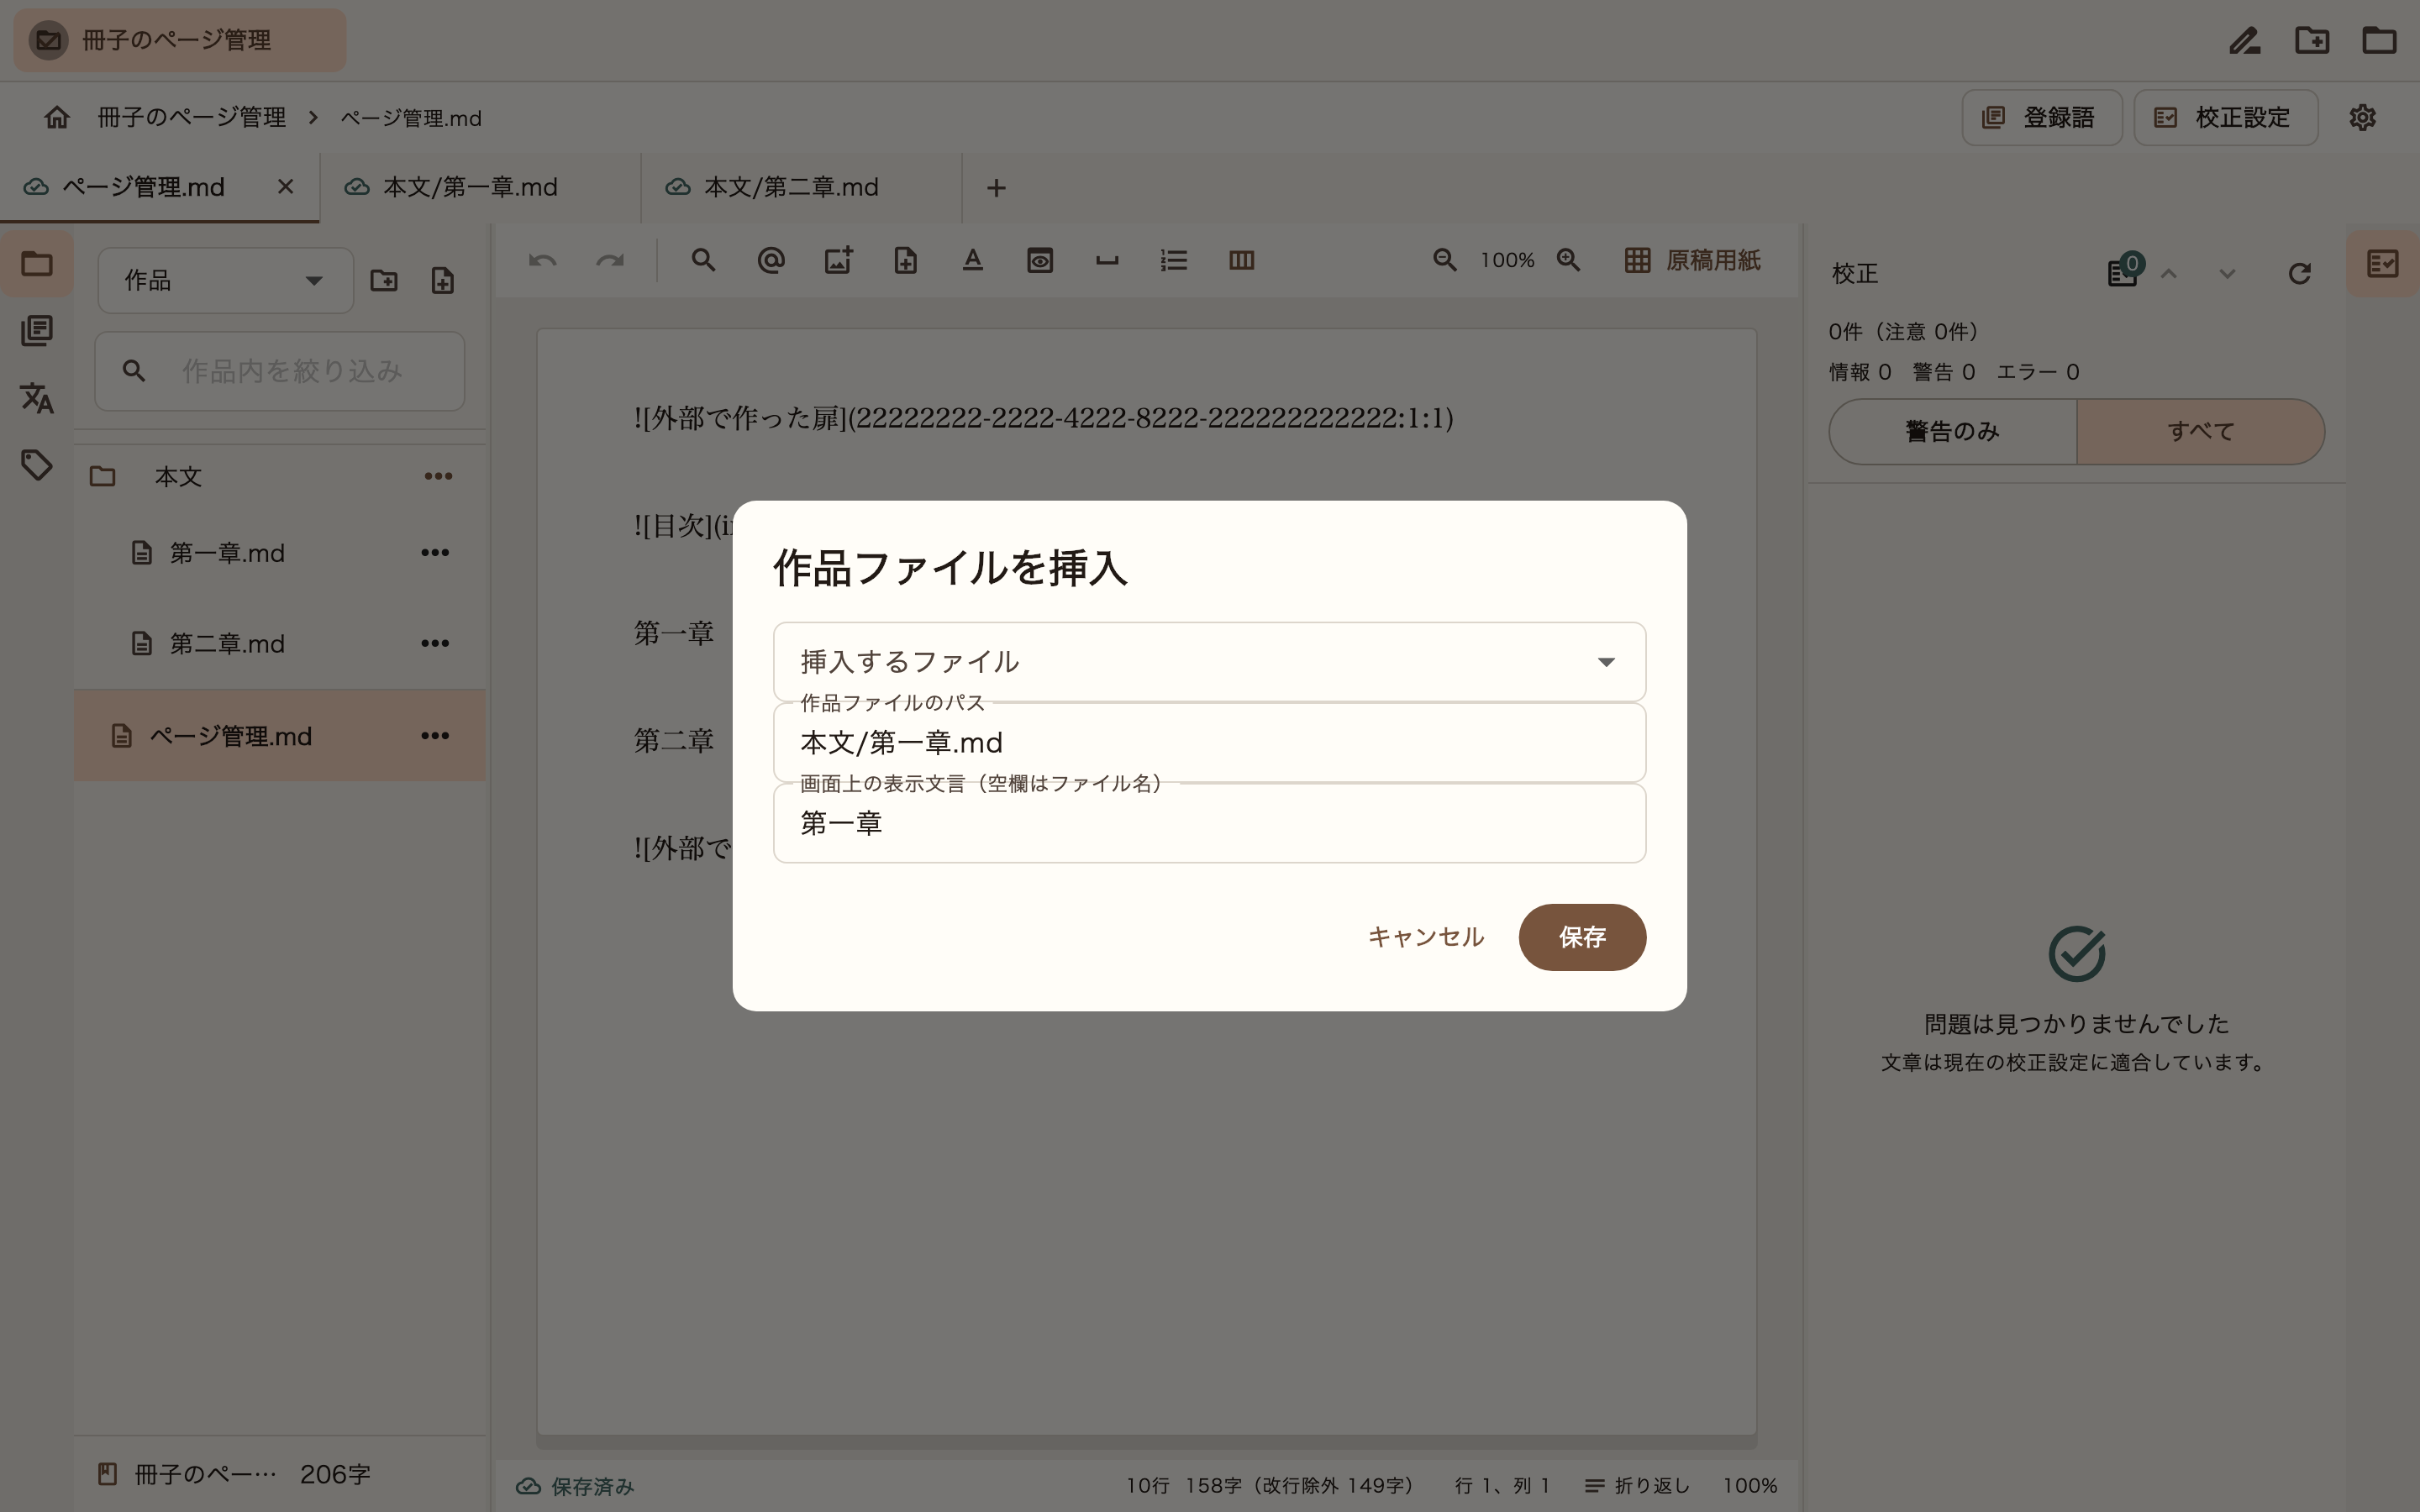Open more options for 第一章.md
The width and height of the screenshot is (2420, 1512).
(435, 553)
